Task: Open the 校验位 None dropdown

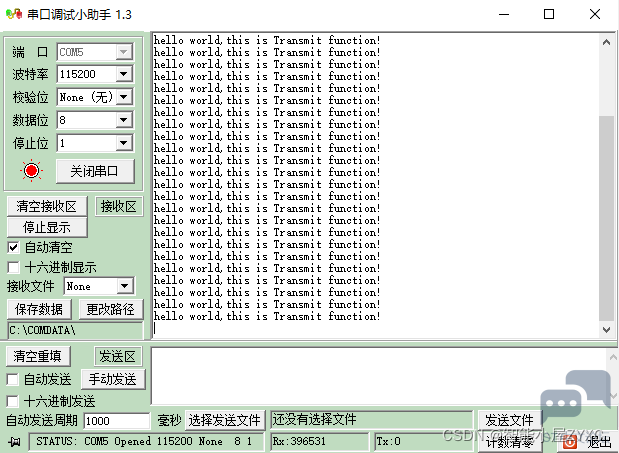Action: coord(124,97)
